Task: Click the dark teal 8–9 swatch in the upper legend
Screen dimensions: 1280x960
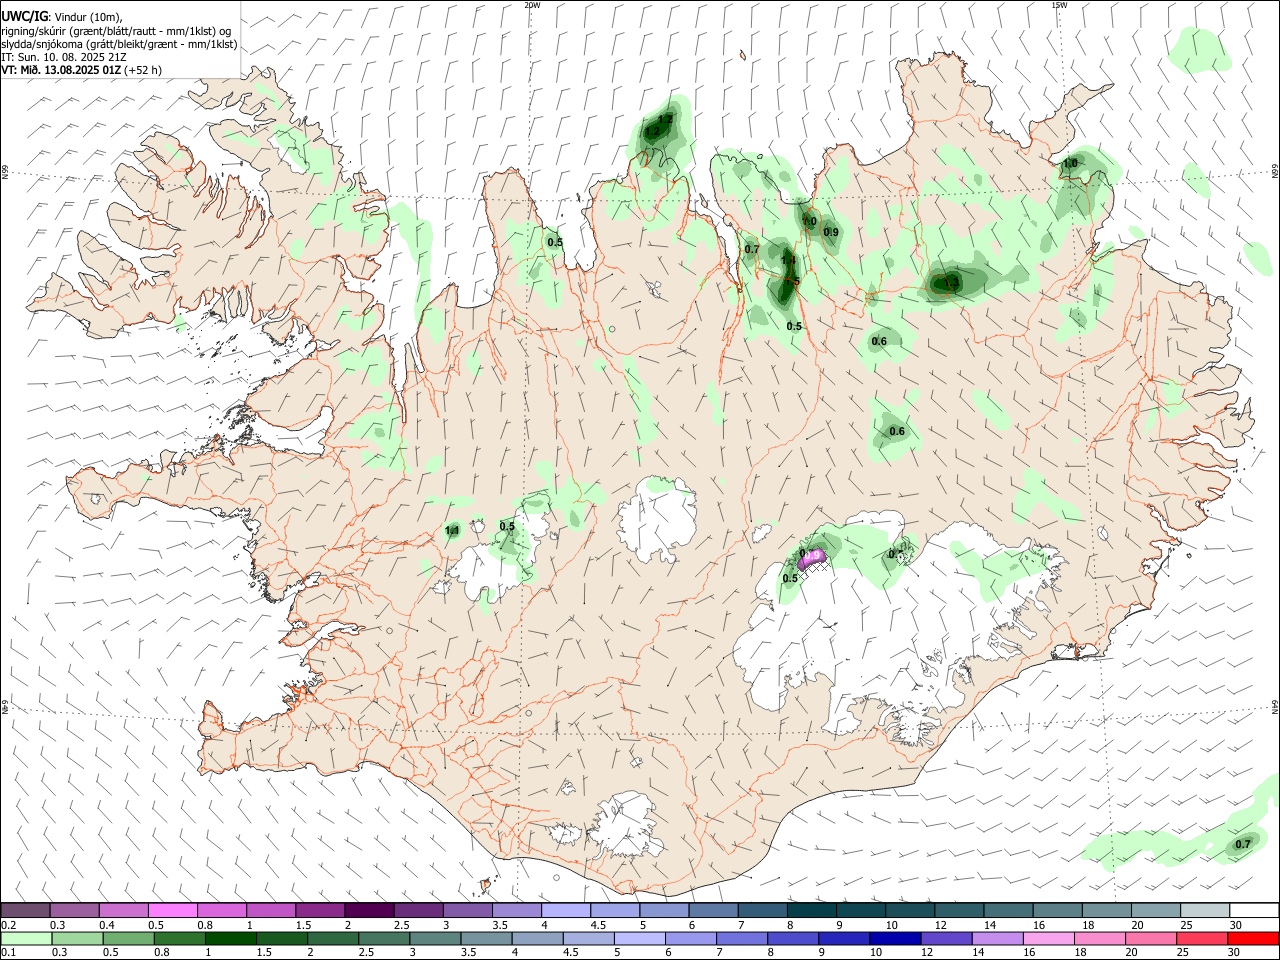Action: point(811,911)
